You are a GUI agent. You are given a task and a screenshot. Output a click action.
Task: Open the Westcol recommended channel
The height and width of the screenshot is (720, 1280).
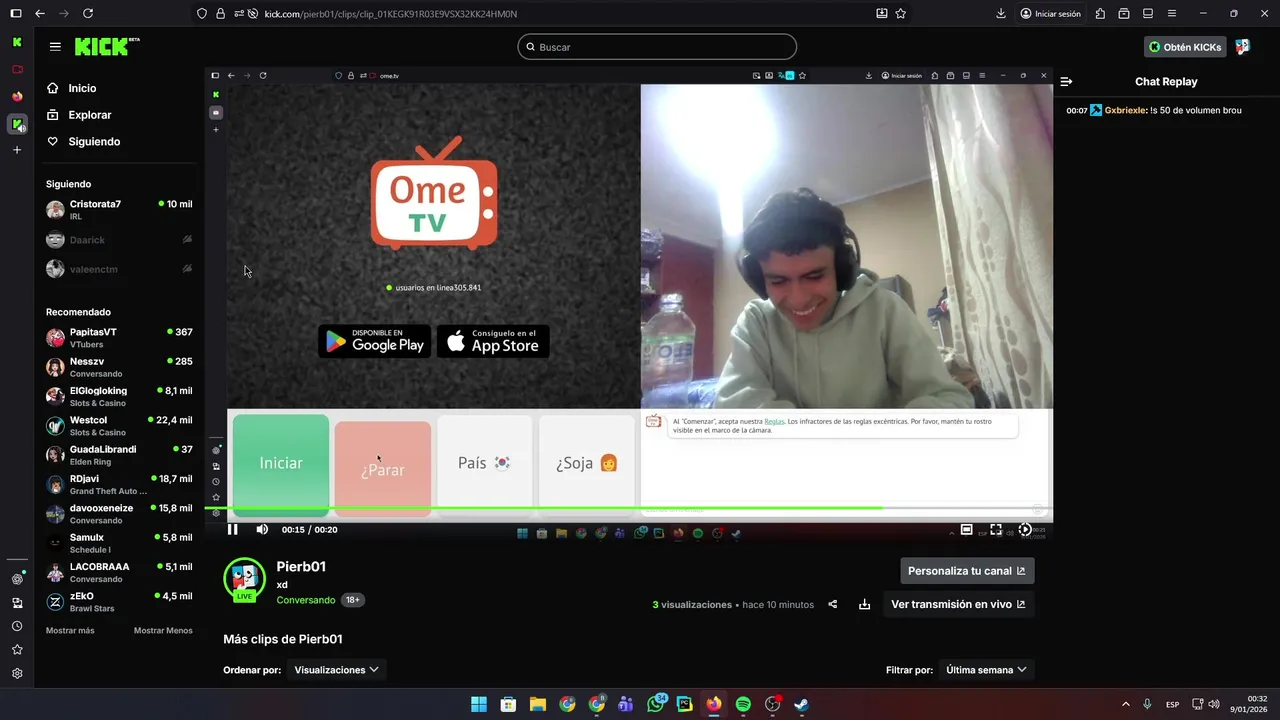tap(118, 426)
